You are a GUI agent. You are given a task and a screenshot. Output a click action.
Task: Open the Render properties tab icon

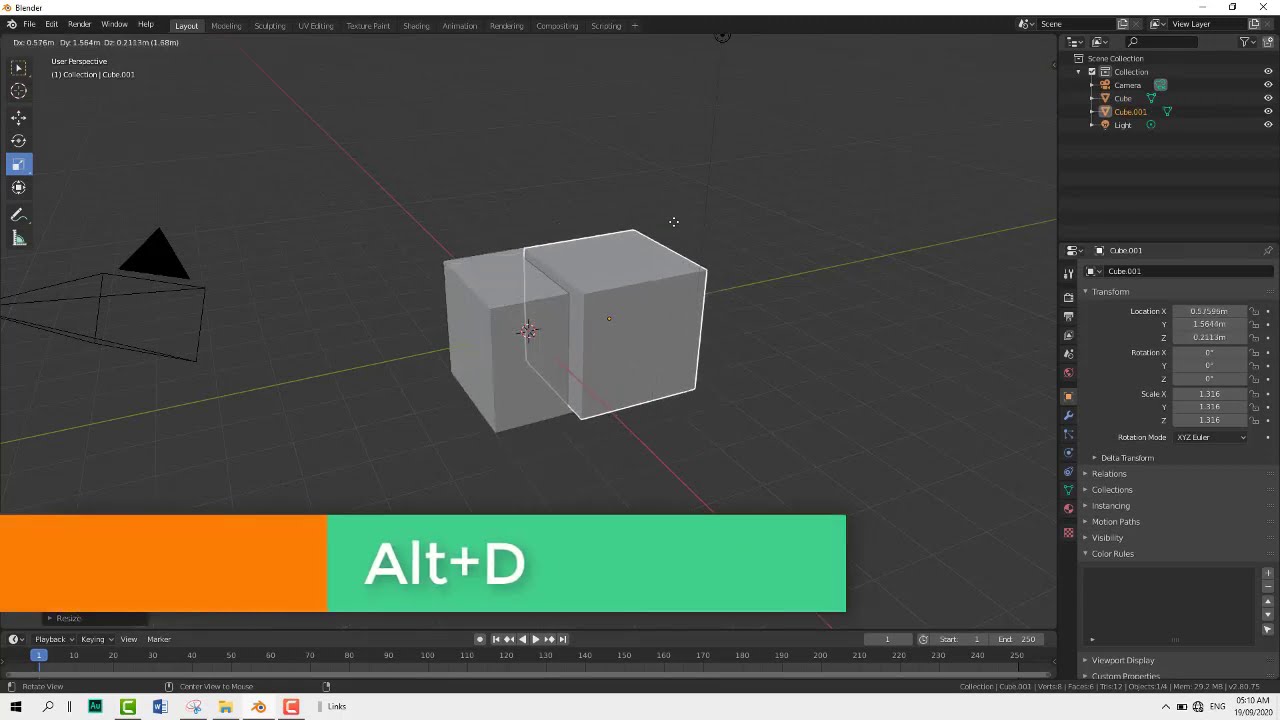point(1068,297)
